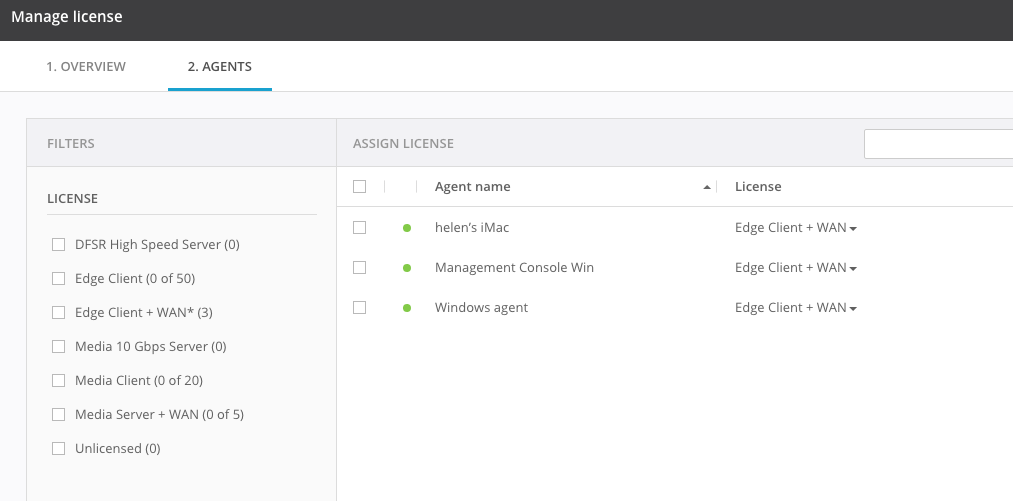The height and width of the screenshot is (501, 1013).
Task: Check the select-all agents checkbox in header
Action: (x=360, y=186)
